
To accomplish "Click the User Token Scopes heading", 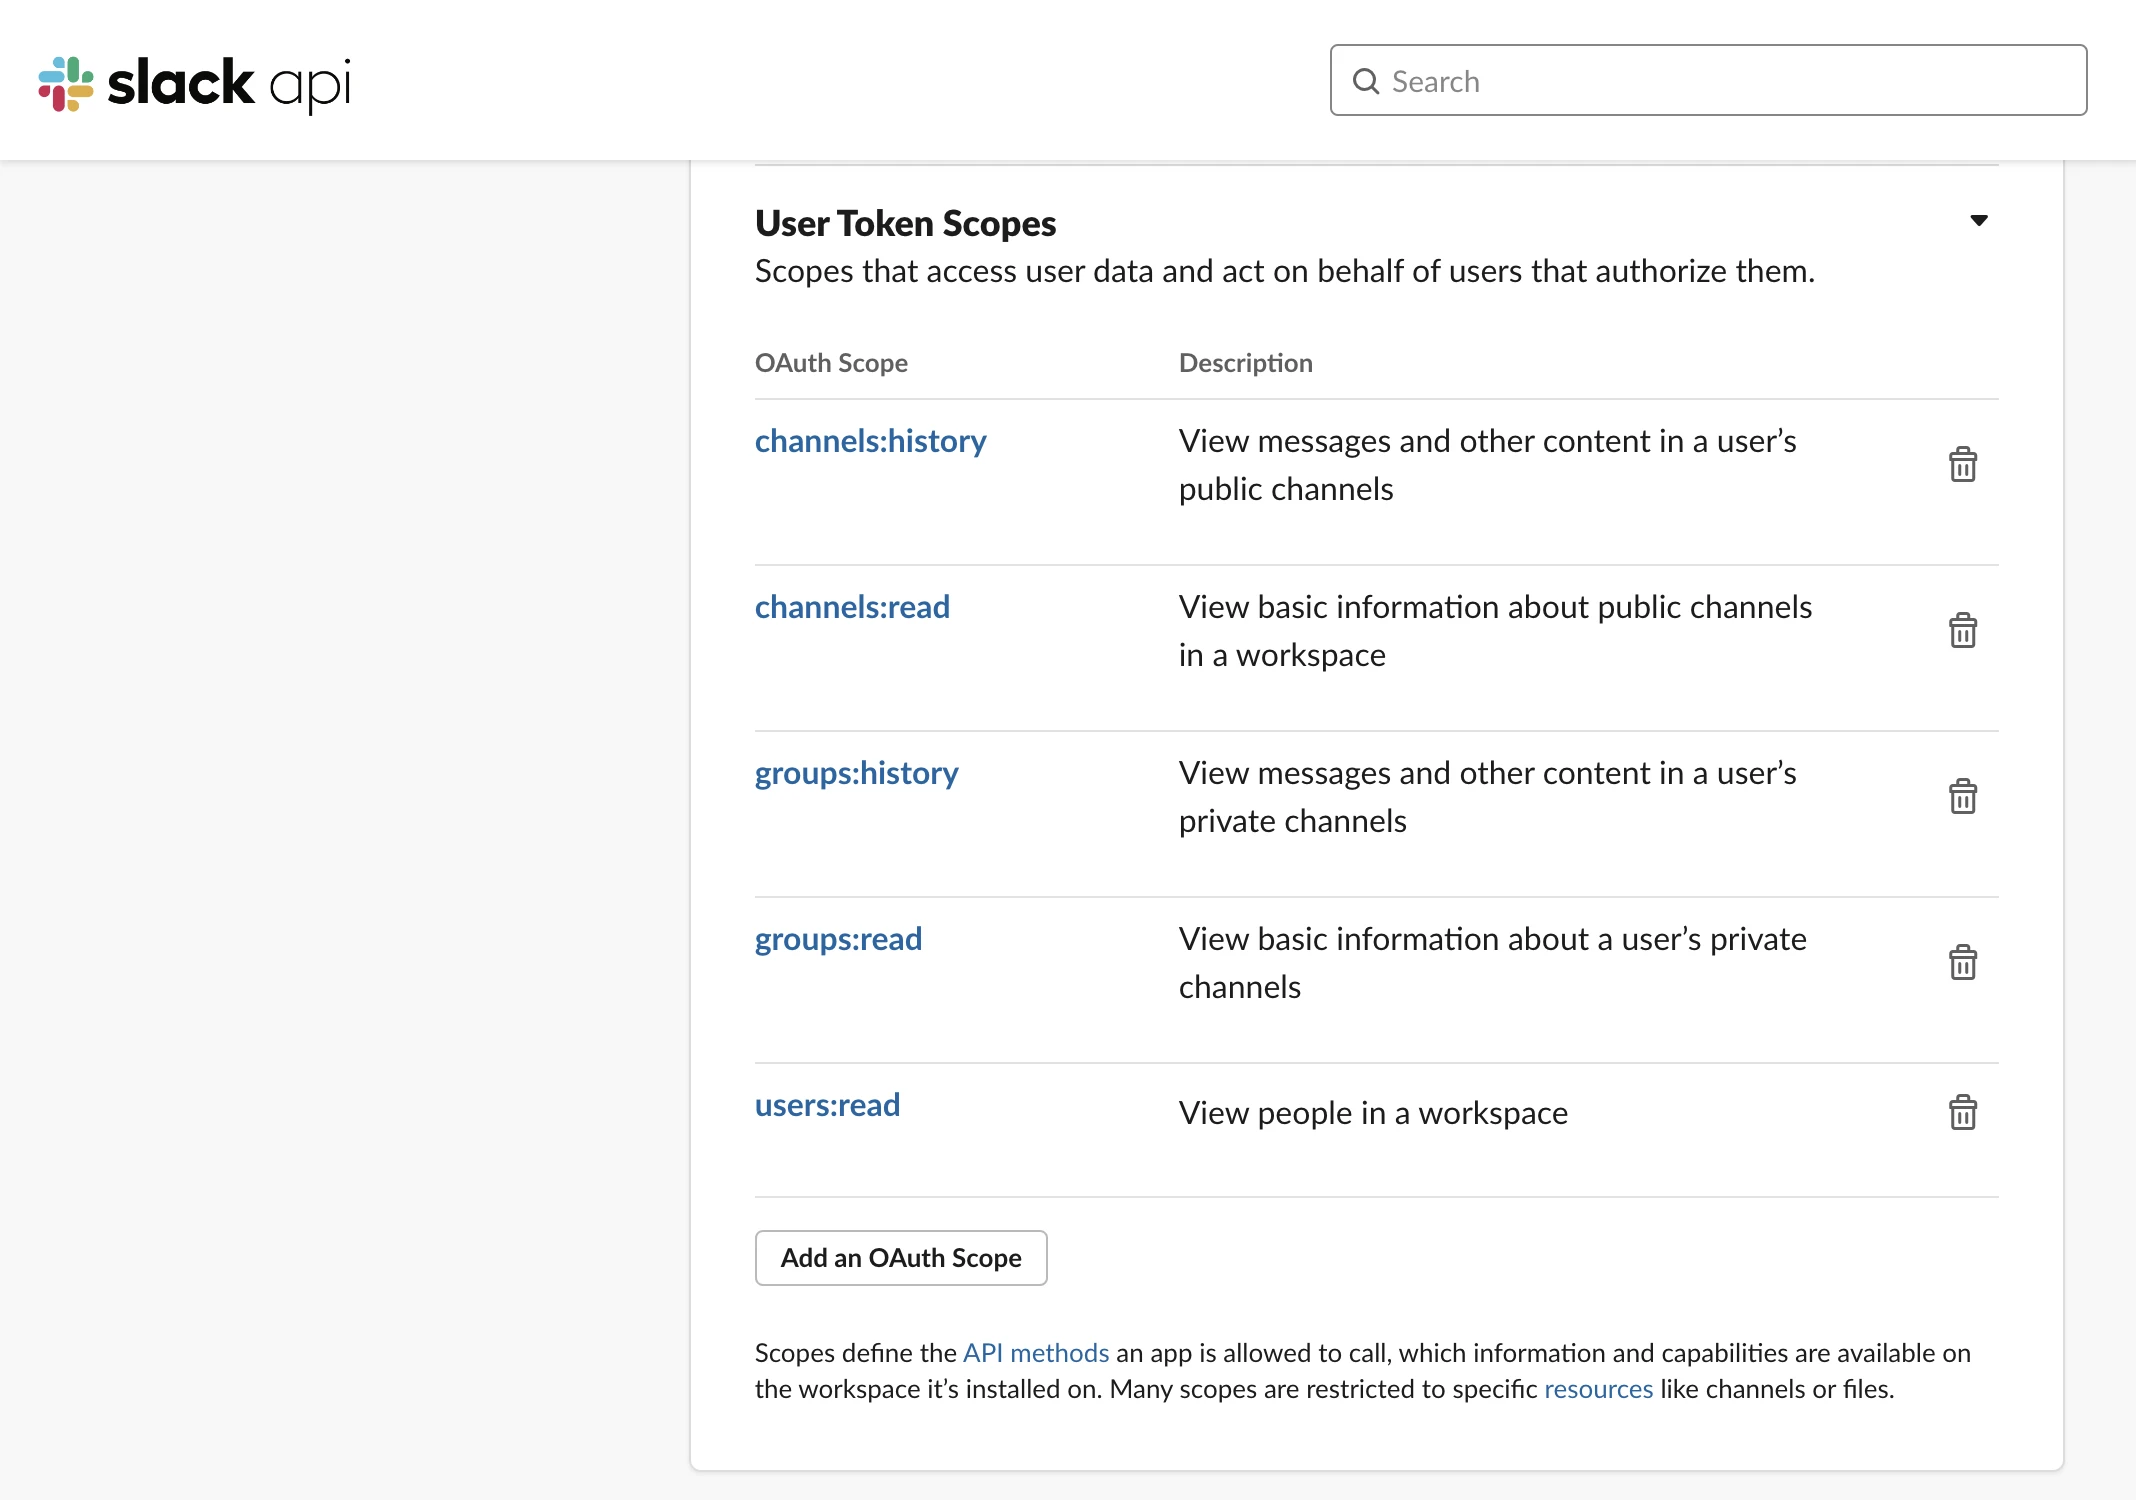I will tap(905, 223).
